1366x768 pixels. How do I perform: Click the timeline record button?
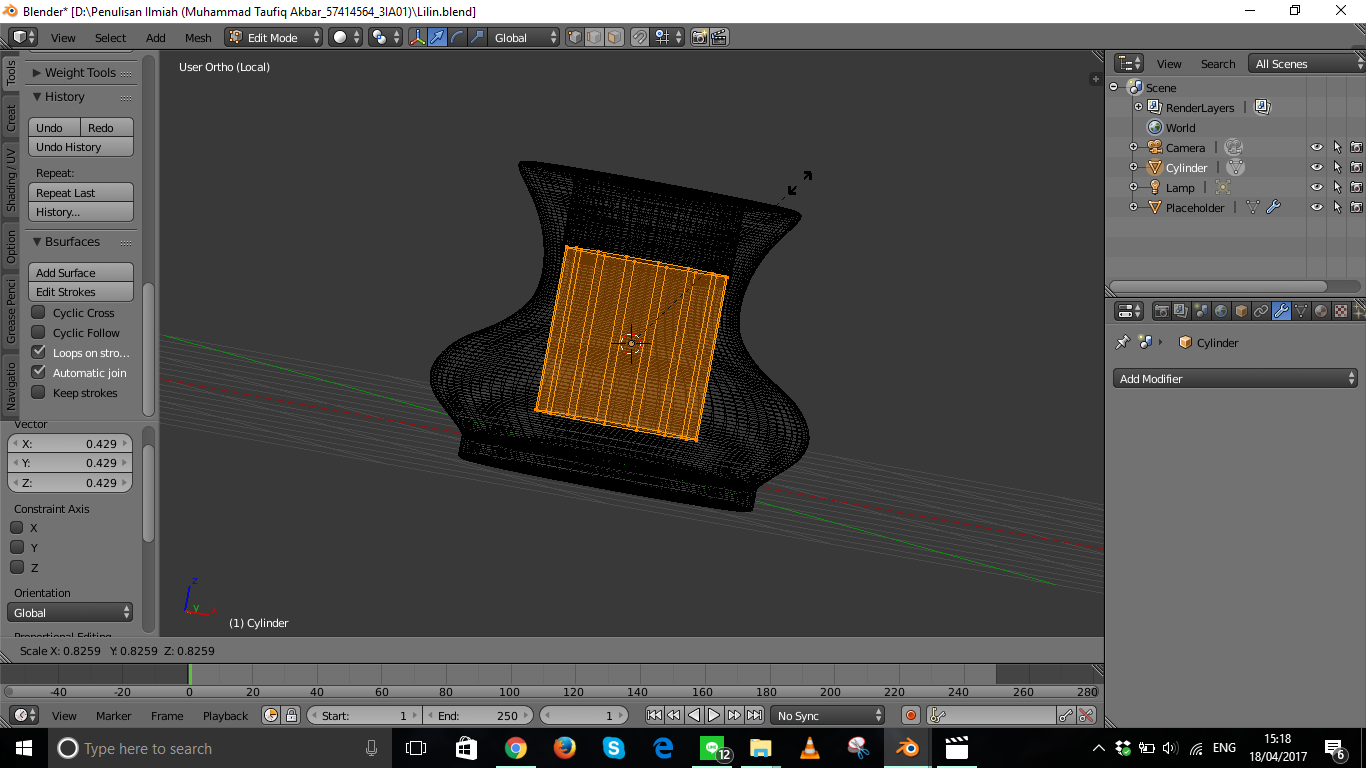[910, 715]
